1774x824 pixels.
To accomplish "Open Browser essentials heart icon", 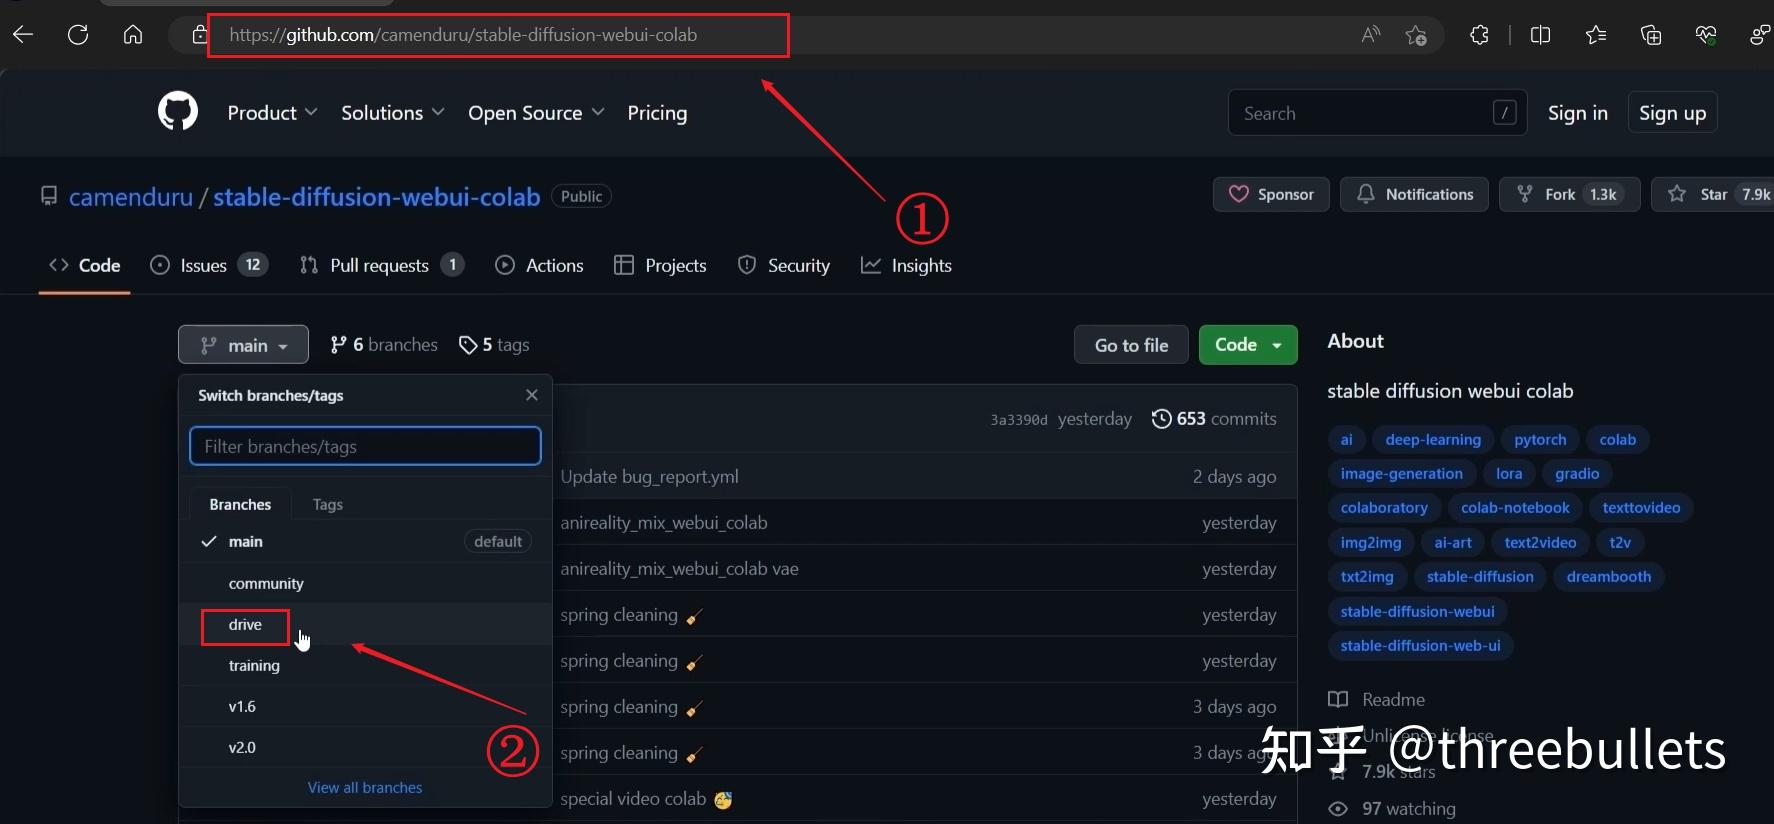I will (1706, 35).
